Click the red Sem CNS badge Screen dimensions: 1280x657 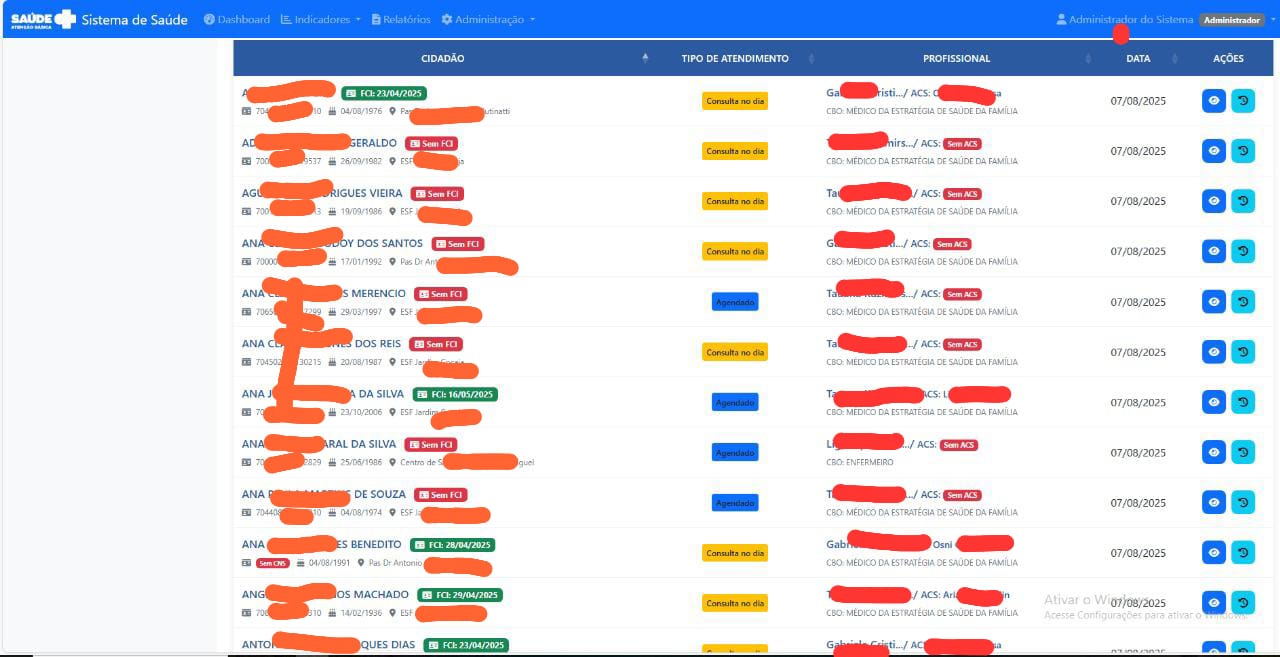(x=272, y=563)
